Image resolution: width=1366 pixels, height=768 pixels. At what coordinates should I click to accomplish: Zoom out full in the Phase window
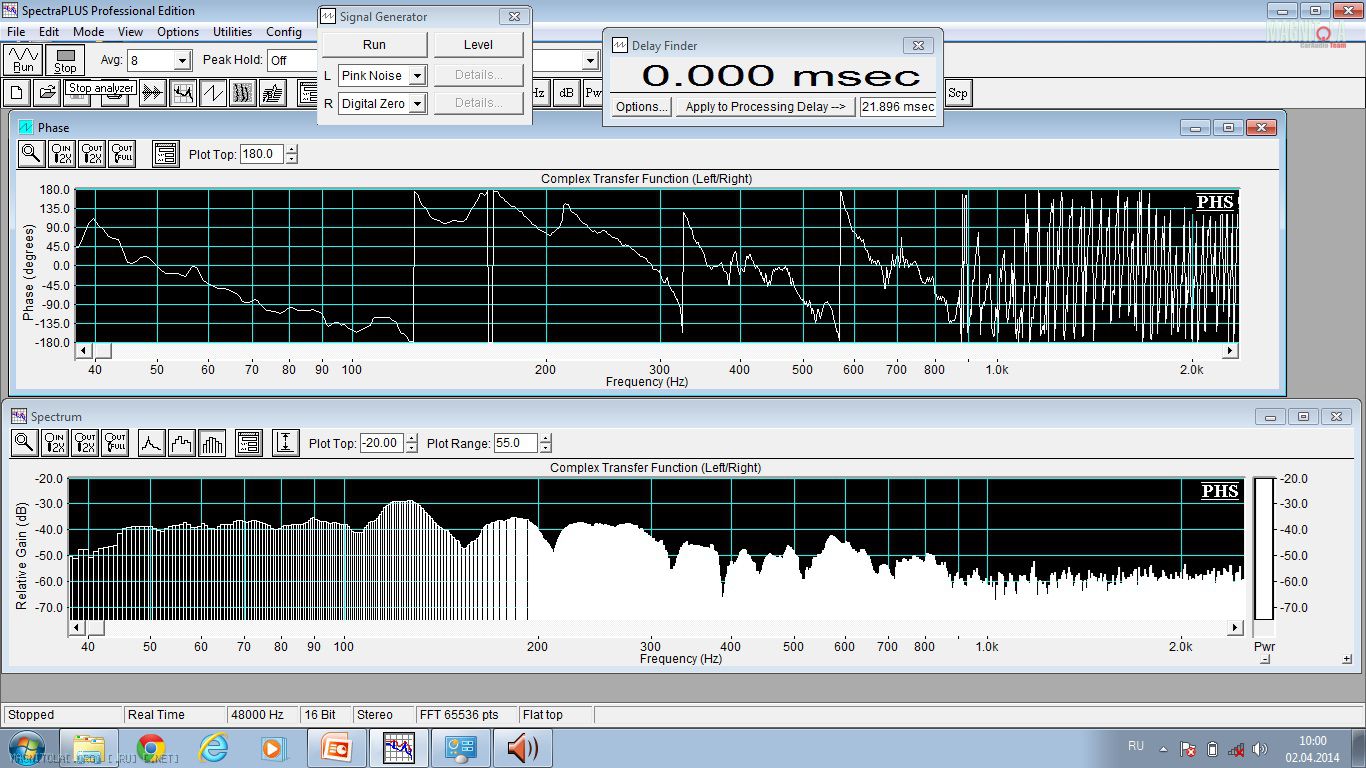121,153
